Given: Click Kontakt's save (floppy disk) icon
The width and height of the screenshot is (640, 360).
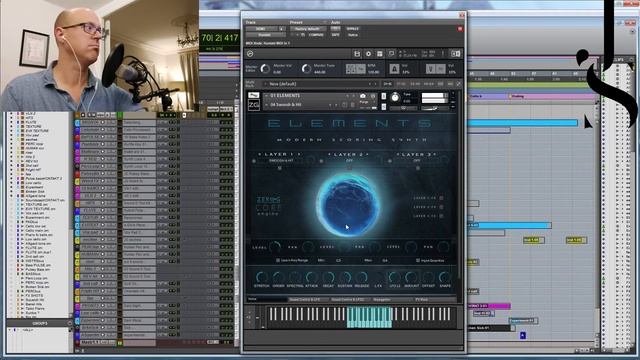Looking at the screenshot, I should [357, 54].
